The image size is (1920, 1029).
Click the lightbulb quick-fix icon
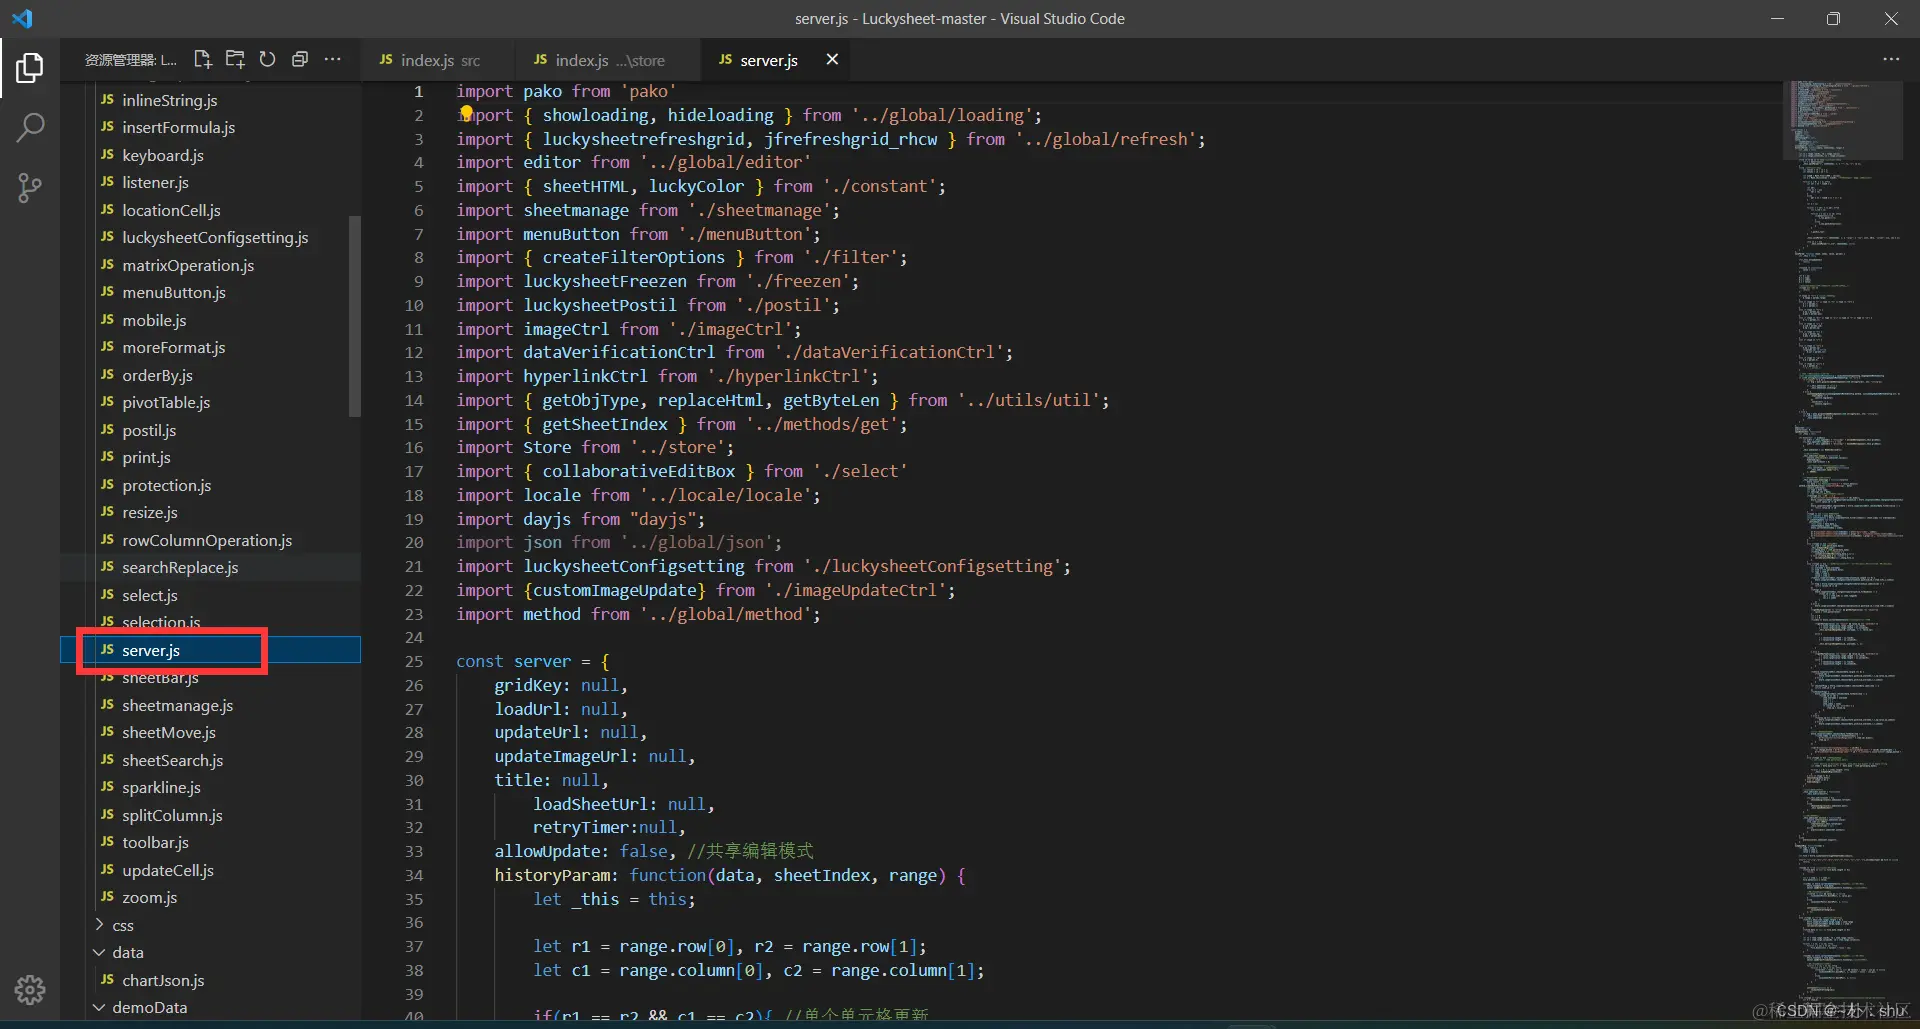(466, 113)
